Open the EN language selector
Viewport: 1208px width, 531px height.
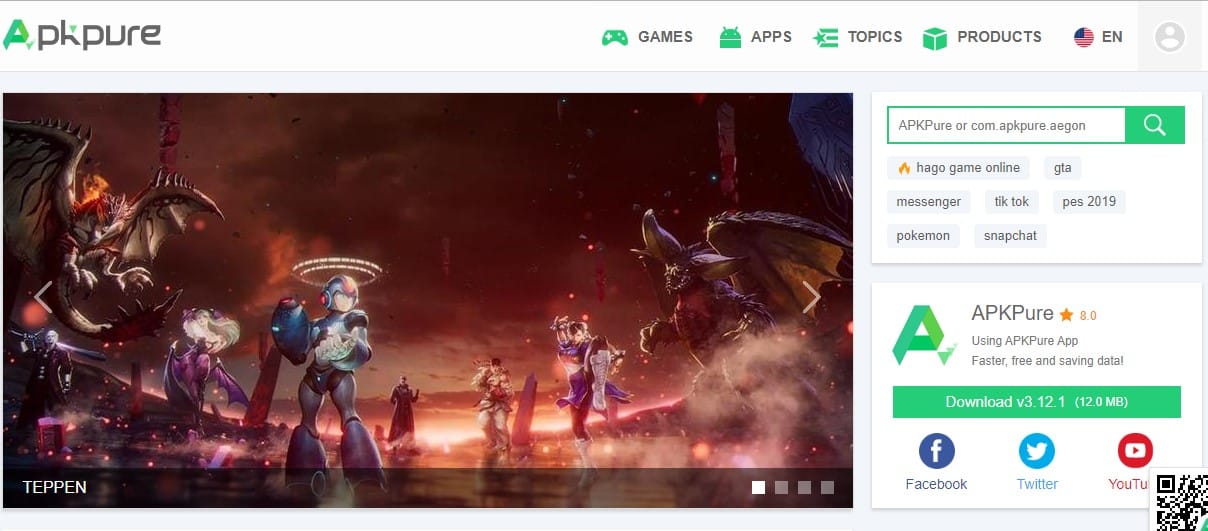pos(1112,37)
